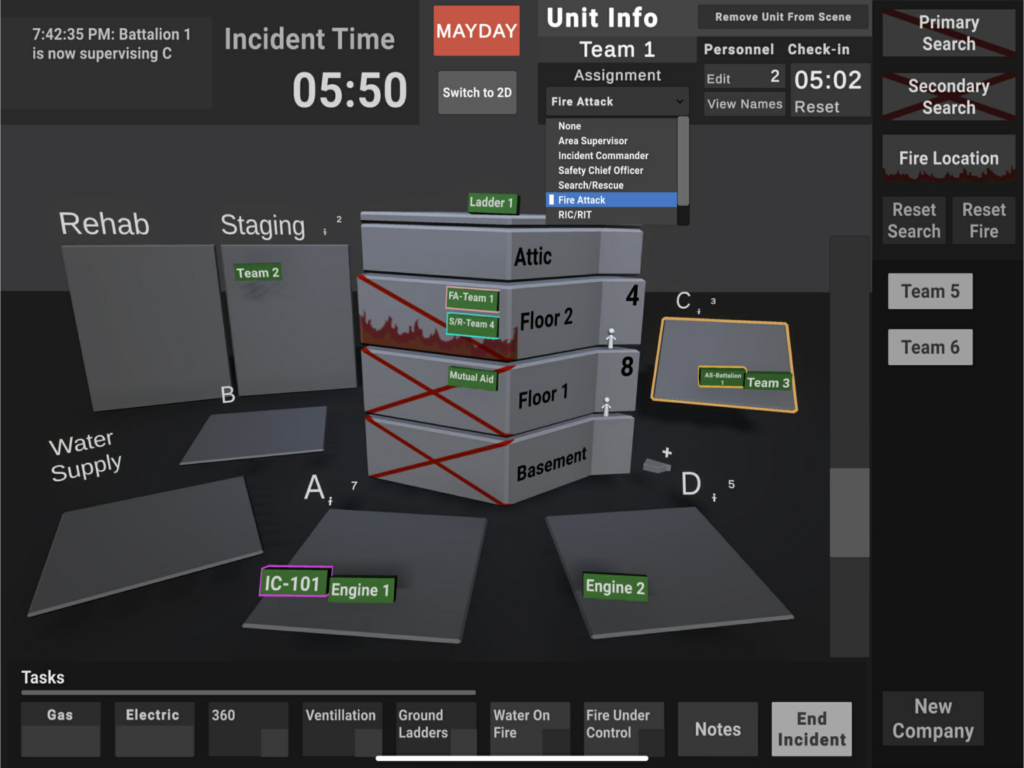
Task: Toggle the Primary Search marker
Action: tap(948, 33)
